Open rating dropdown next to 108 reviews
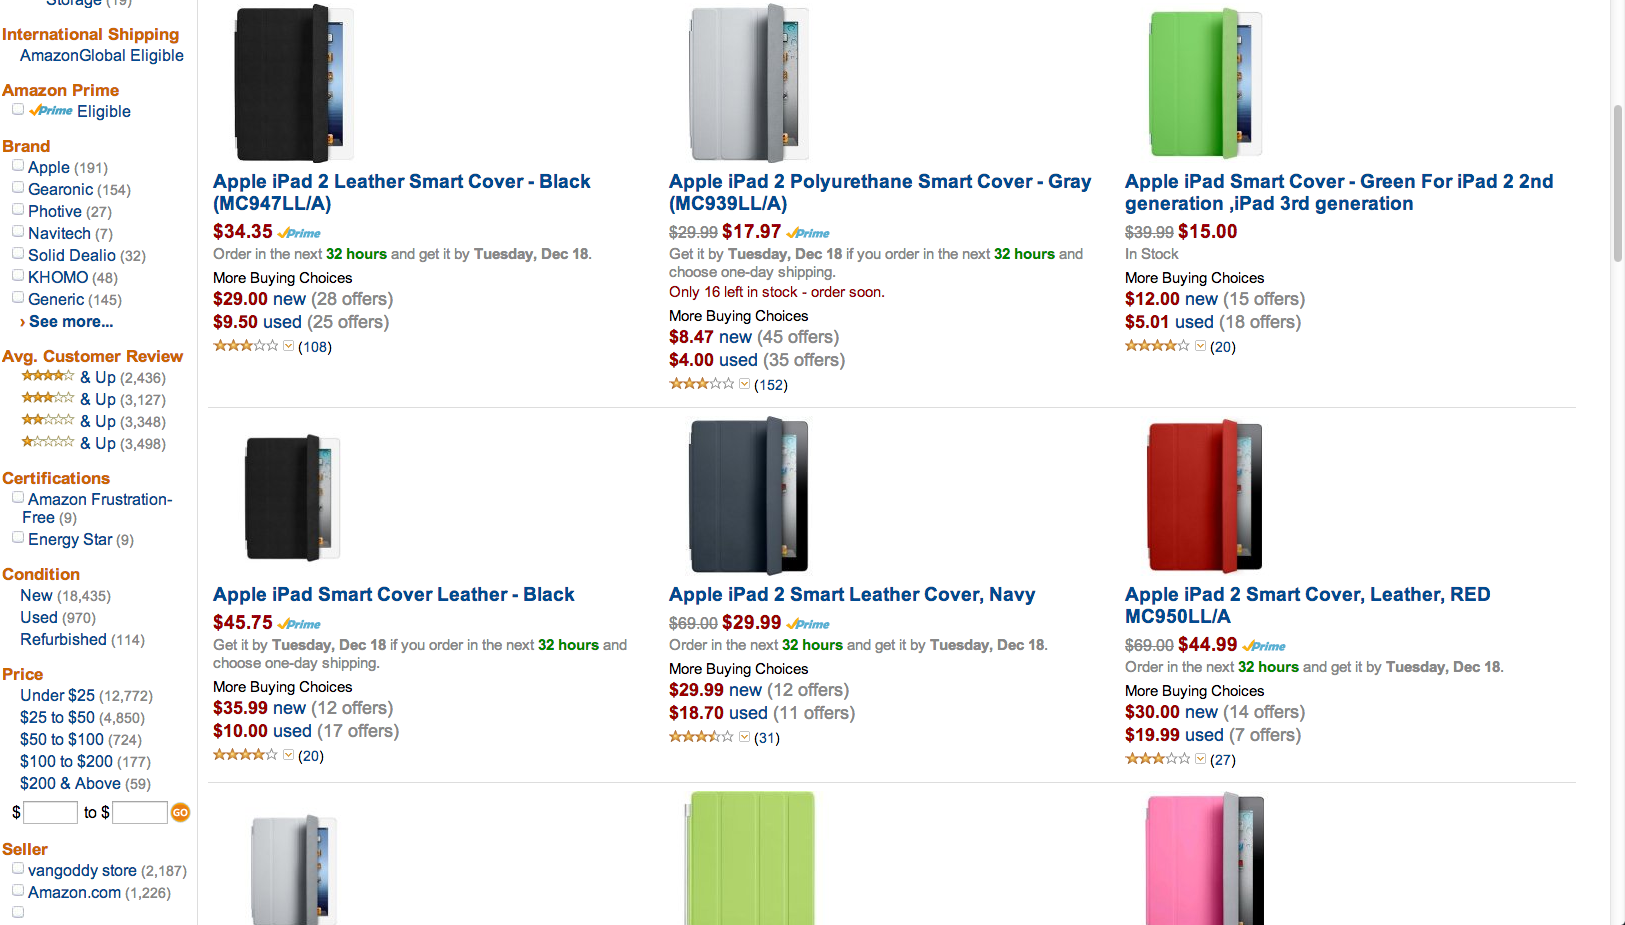The image size is (1625, 925). (x=289, y=346)
